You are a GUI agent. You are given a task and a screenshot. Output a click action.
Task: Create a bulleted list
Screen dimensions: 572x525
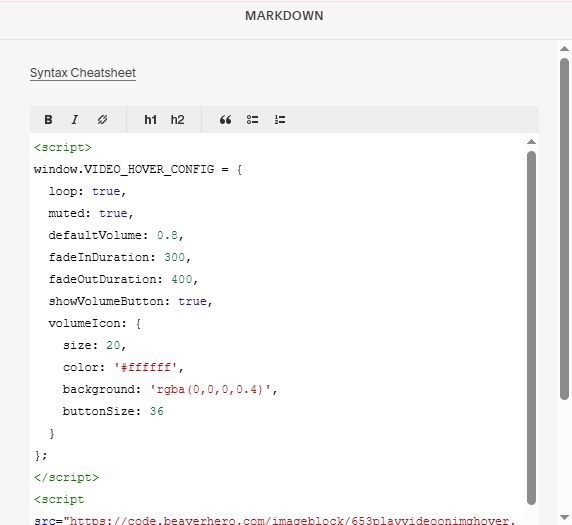pyautogui.click(x=252, y=120)
